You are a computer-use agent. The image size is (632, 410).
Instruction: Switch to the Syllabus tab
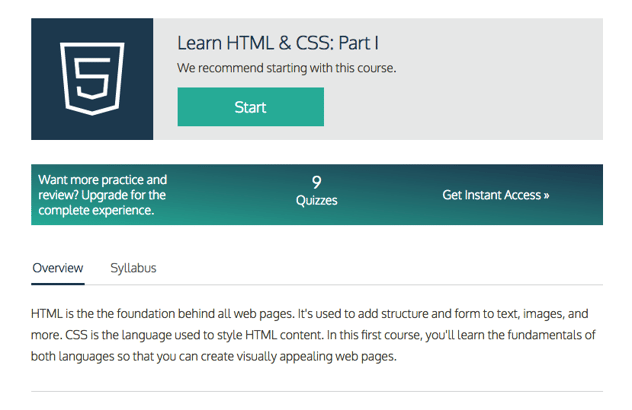point(133,268)
